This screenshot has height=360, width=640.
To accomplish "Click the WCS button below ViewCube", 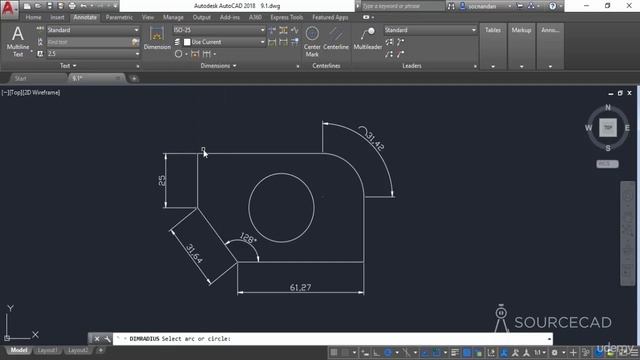I will [607, 164].
